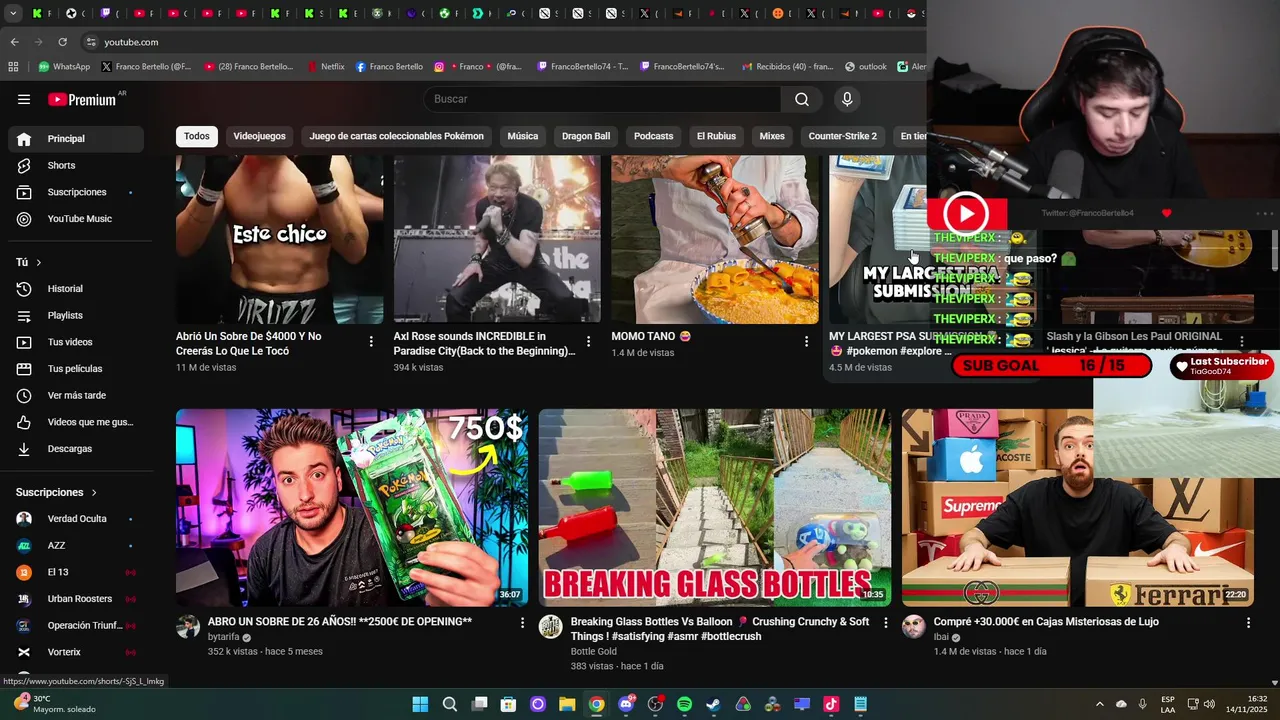Click the search magnifier button
Viewport: 1280px width, 720px height.
(802, 99)
